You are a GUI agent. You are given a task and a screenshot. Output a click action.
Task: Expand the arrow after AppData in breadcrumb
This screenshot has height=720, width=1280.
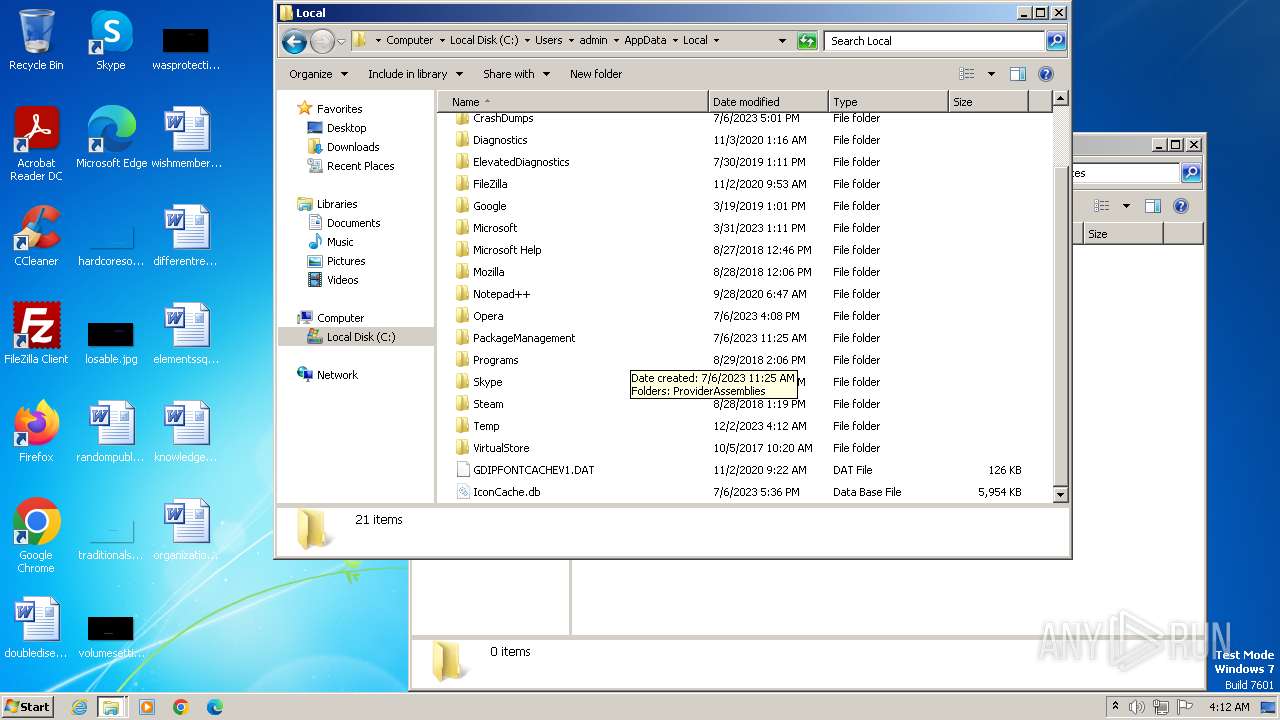coord(674,41)
